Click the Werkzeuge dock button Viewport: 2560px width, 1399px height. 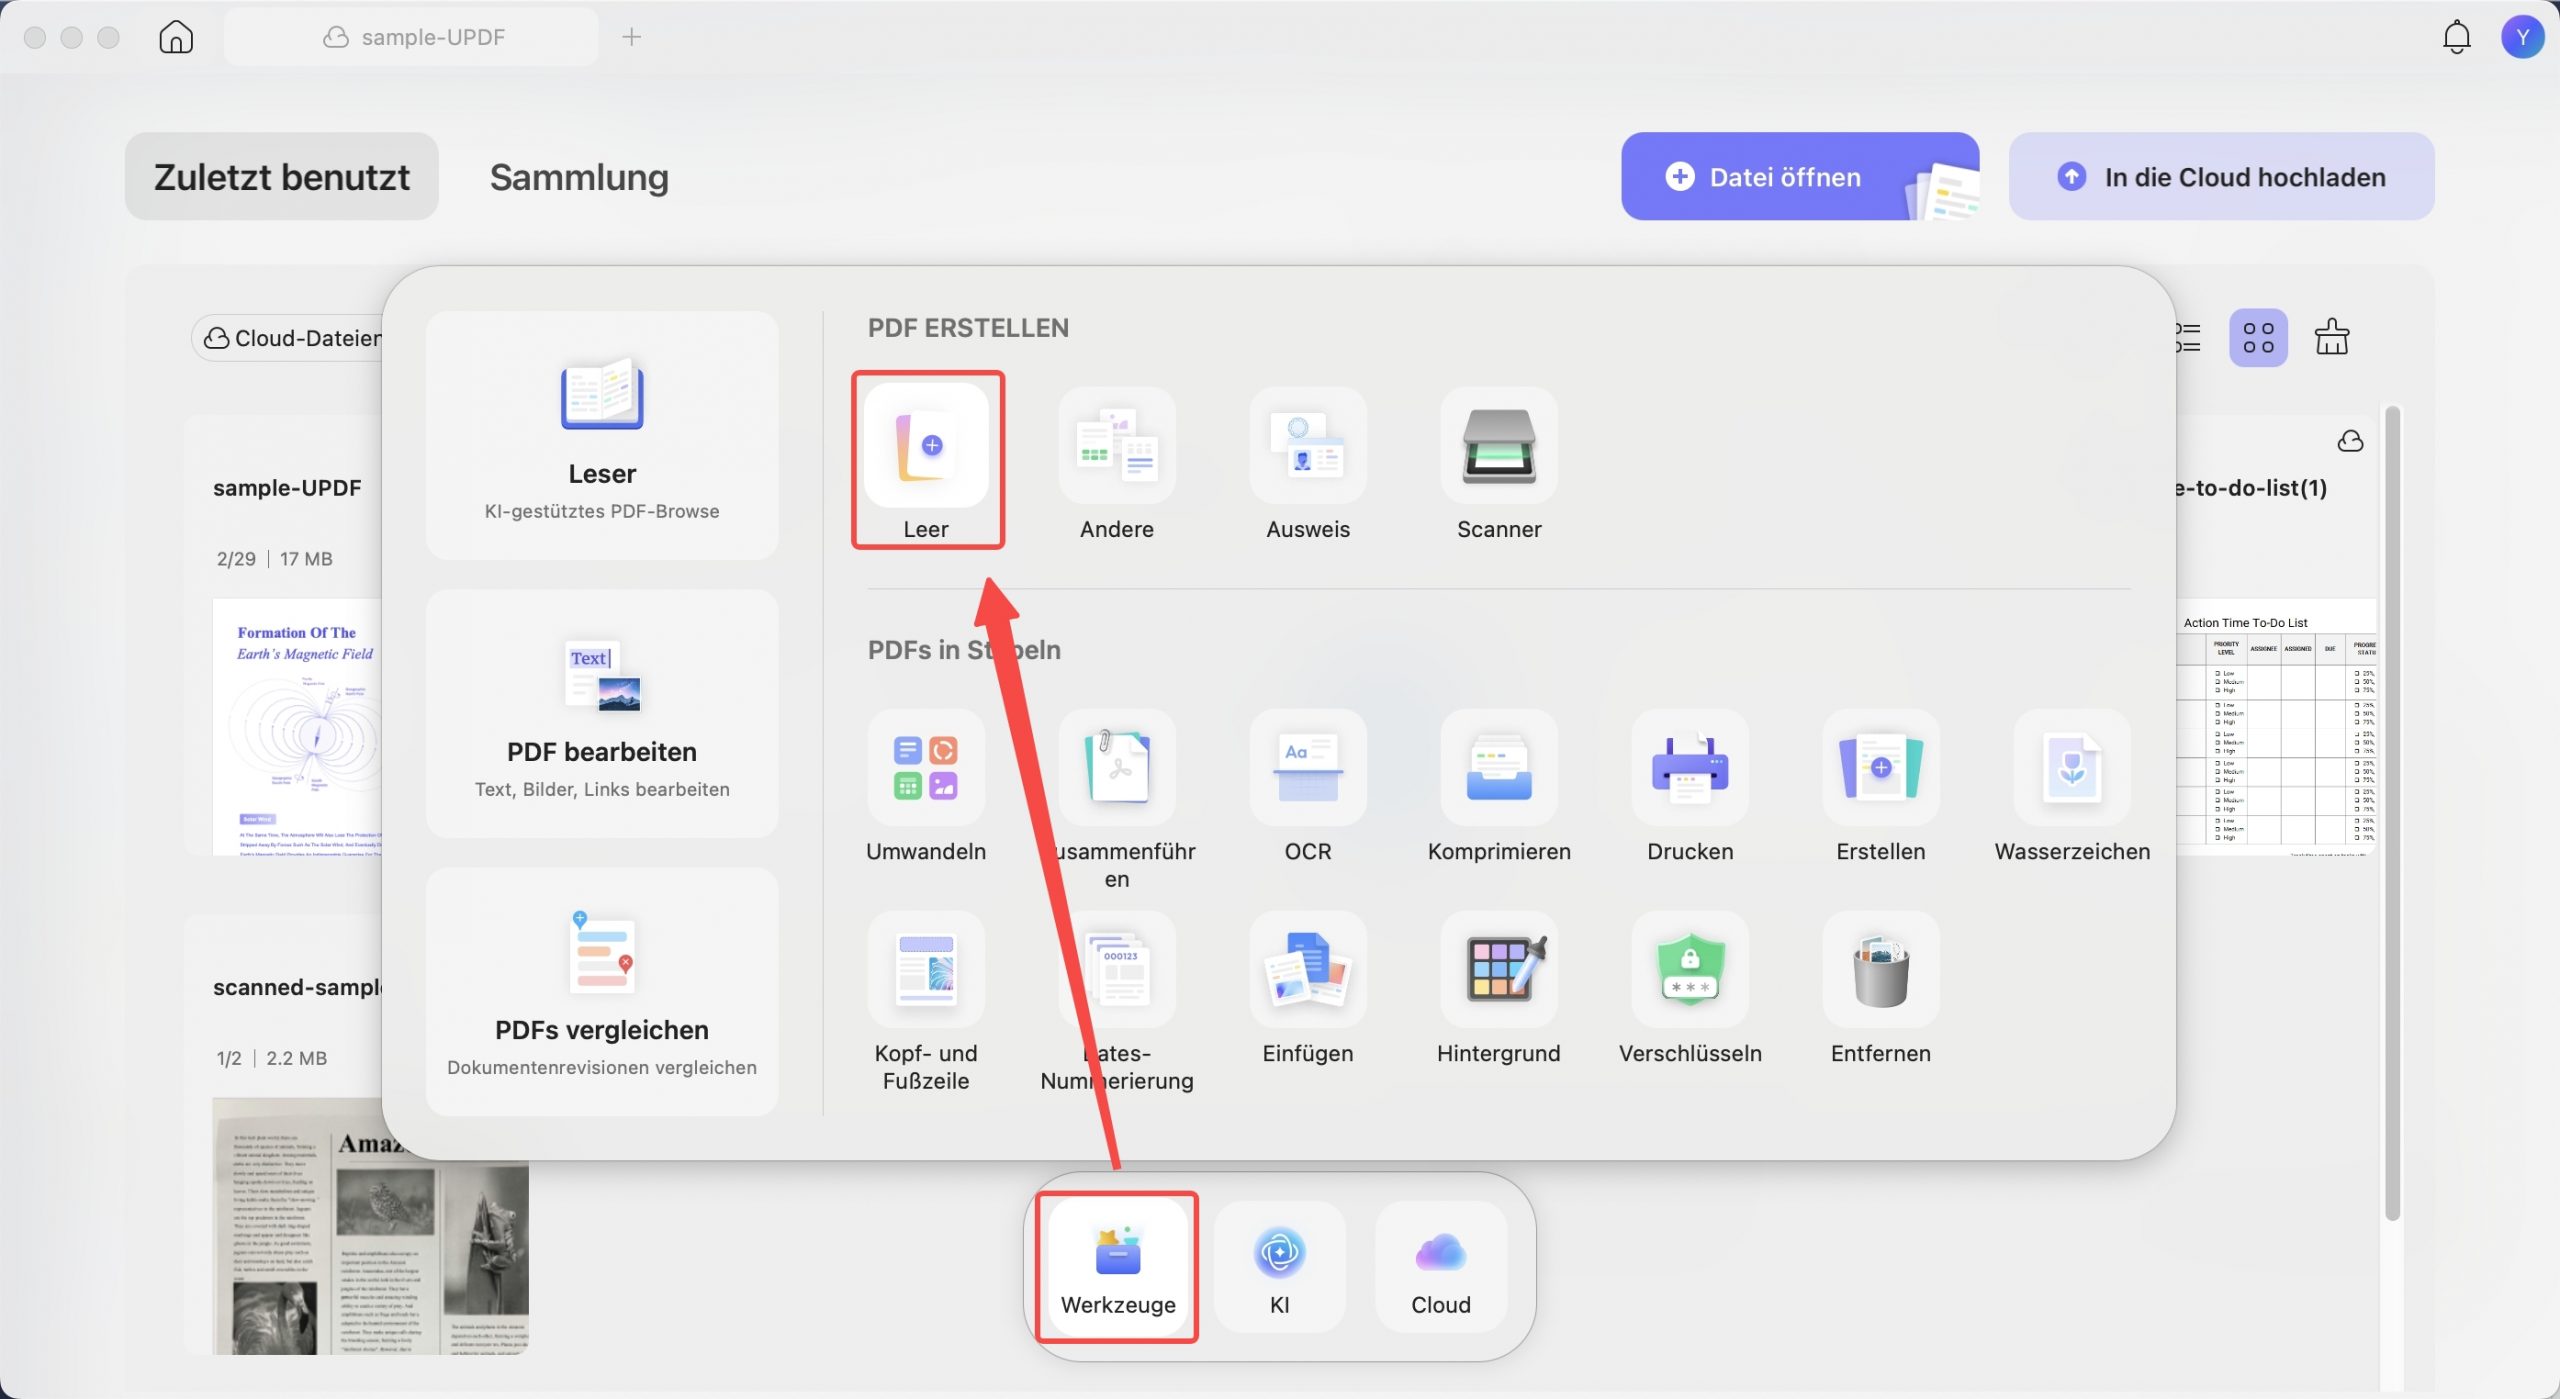point(1118,1267)
